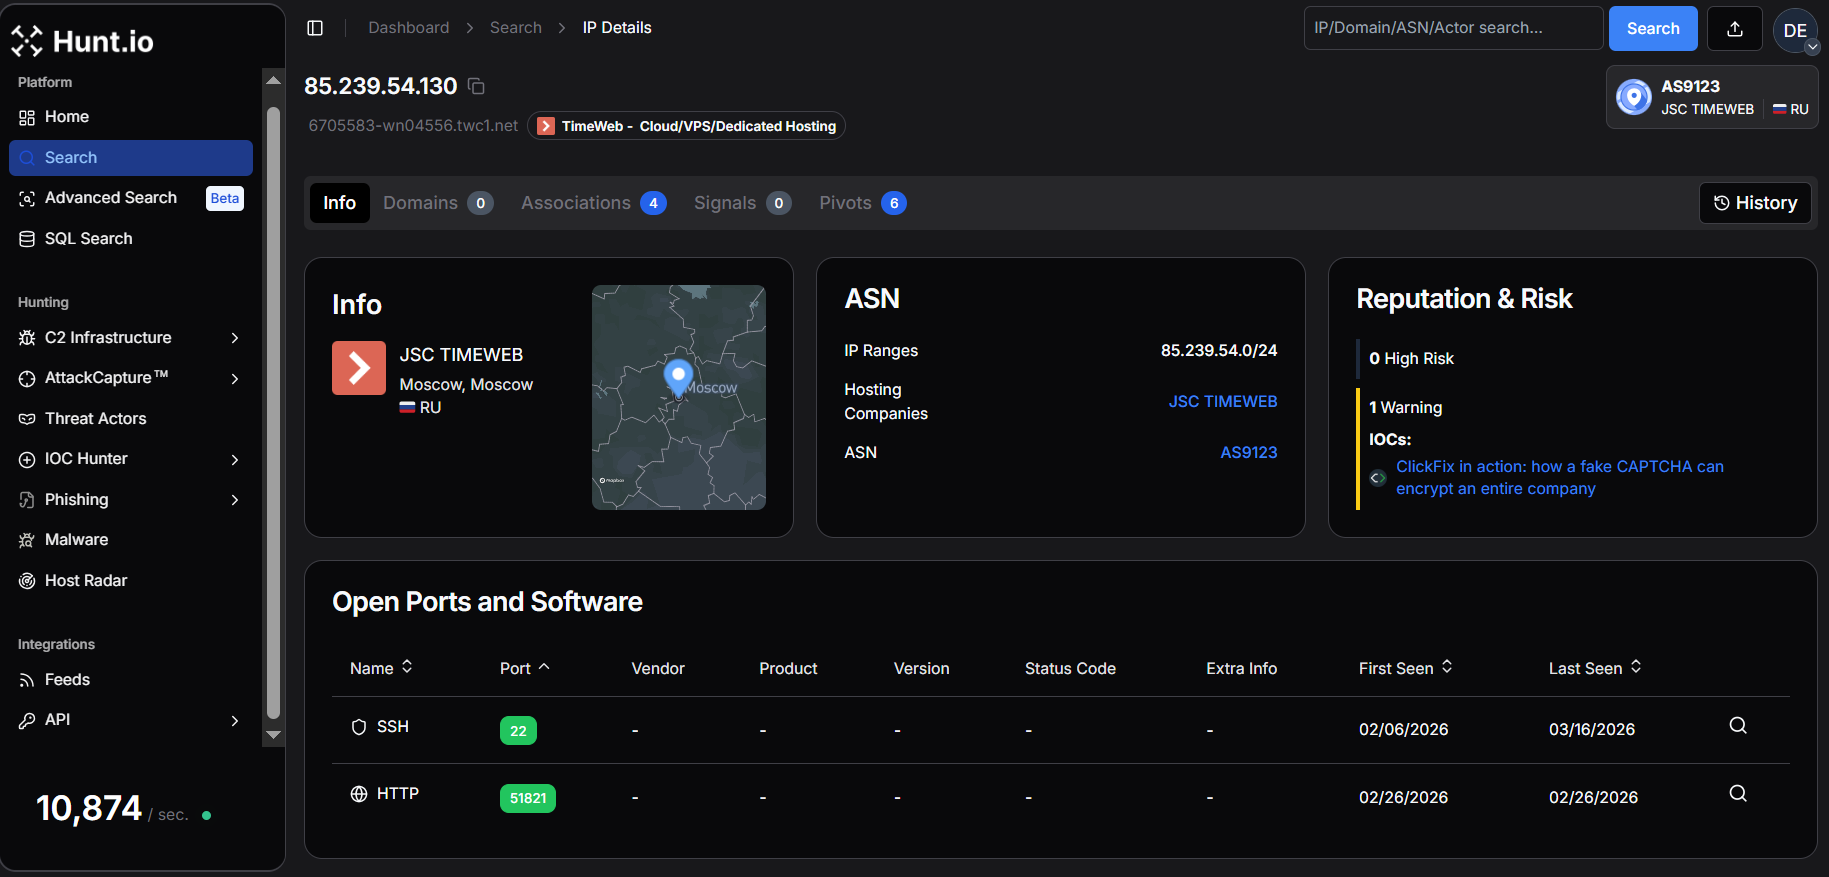Image resolution: width=1829 pixels, height=877 pixels.
Task: Toggle the sidebar panel icon
Action: [315, 28]
